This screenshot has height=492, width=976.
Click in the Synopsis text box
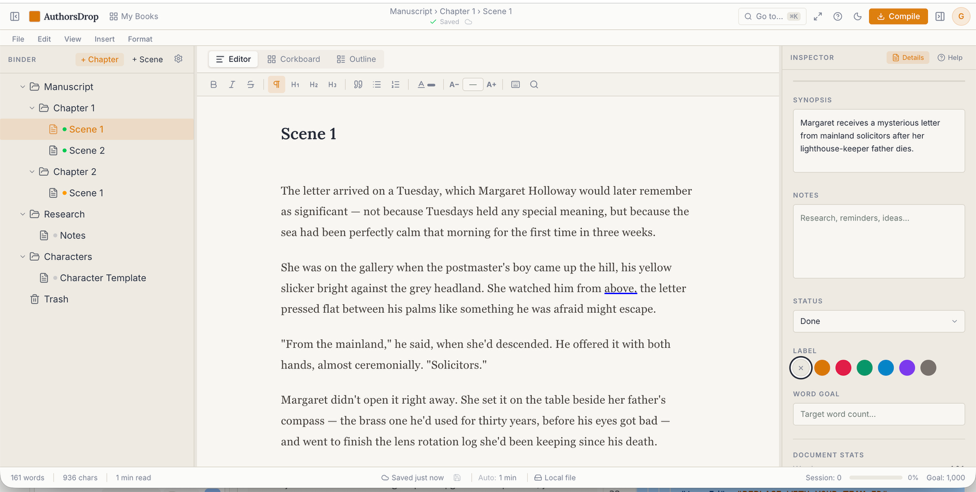879,141
